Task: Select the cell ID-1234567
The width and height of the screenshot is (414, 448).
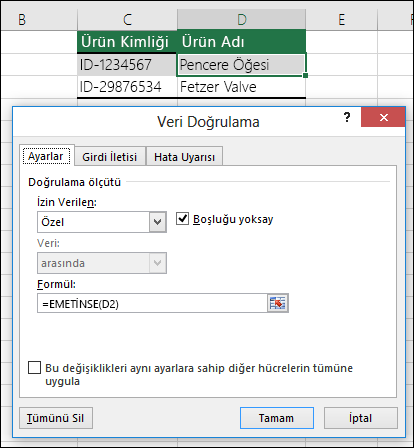Action: (x=127, y=64)
